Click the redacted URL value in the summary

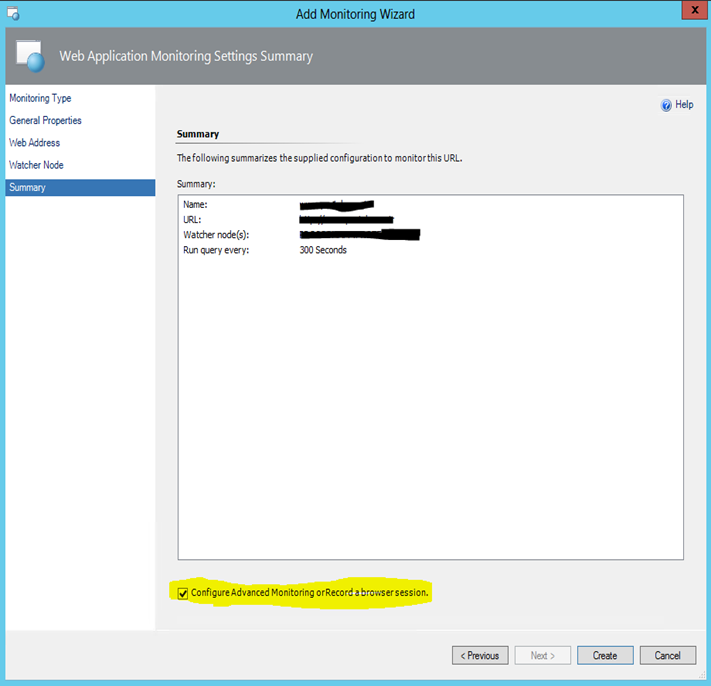pos(346,220)
